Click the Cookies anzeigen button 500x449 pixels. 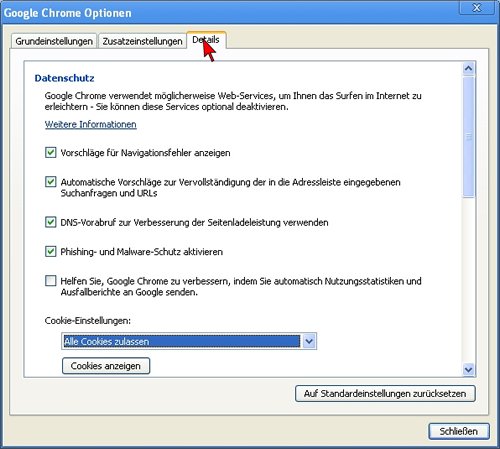pyautogui.click(x=106, y=366)
